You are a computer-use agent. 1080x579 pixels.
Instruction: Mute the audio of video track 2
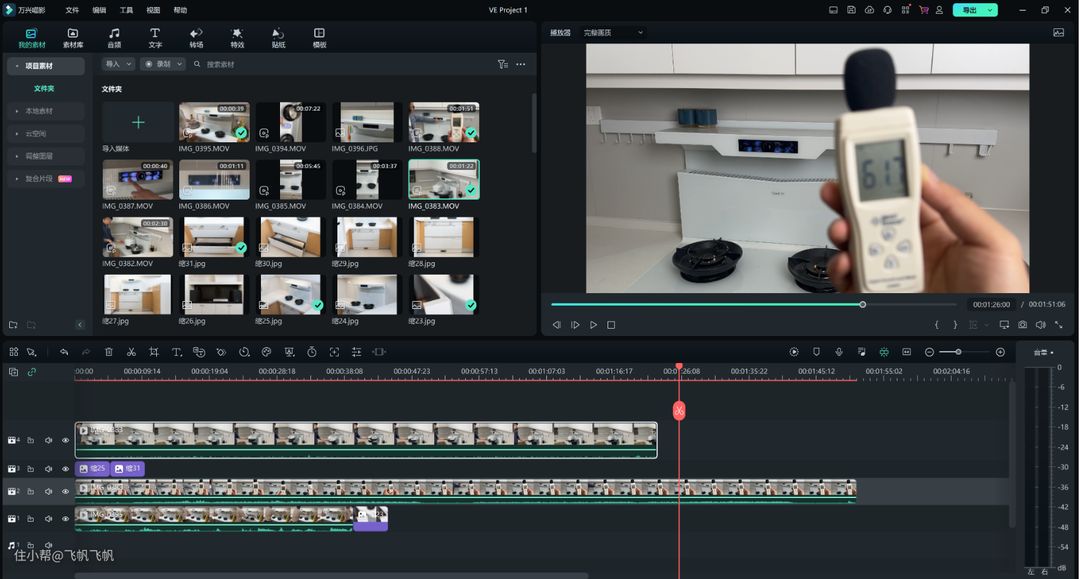[48, 492]
